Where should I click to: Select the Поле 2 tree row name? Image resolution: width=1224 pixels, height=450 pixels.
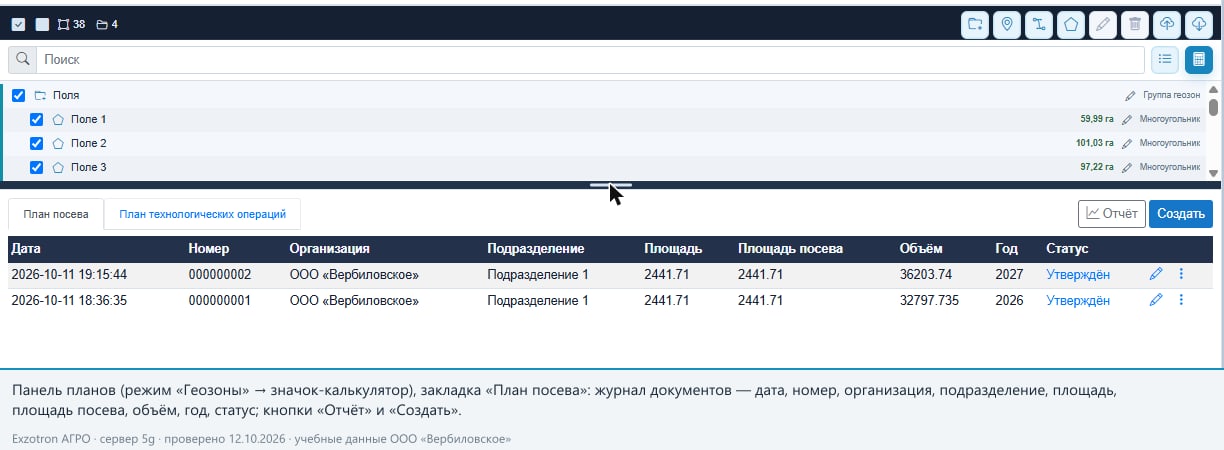pos(88,144)
